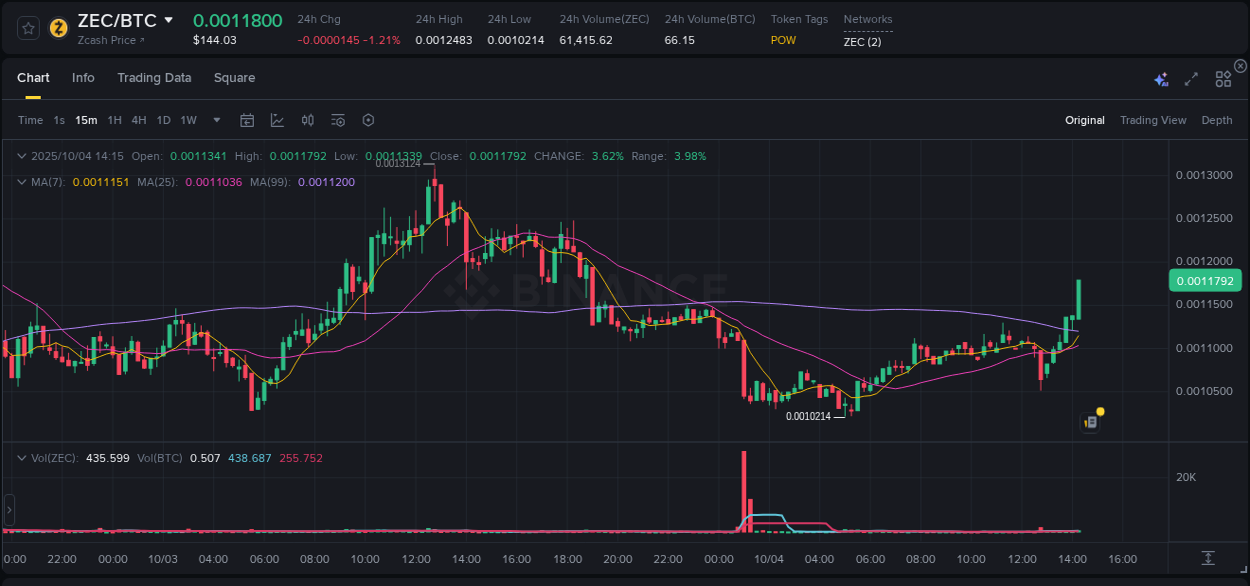1250x586 pixels.
Task: Expand the extra time intervals dropdown arrow
Action: pos(215,120)
